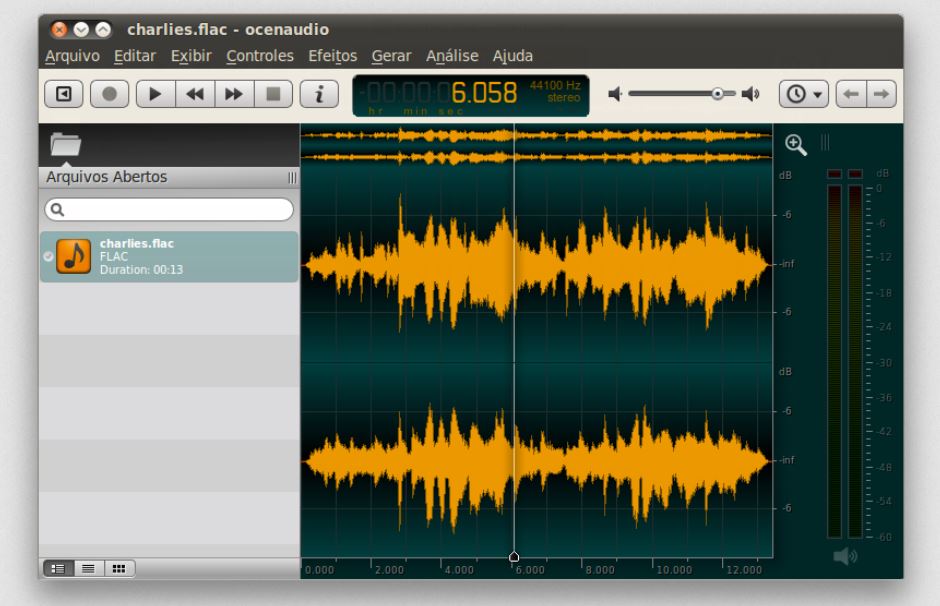Image resolution: width=940 pixels, height=606 pixels.
Task: Click the Arquivos Abertos panel header
Action: pyautogui.click(x=169, y=177)
